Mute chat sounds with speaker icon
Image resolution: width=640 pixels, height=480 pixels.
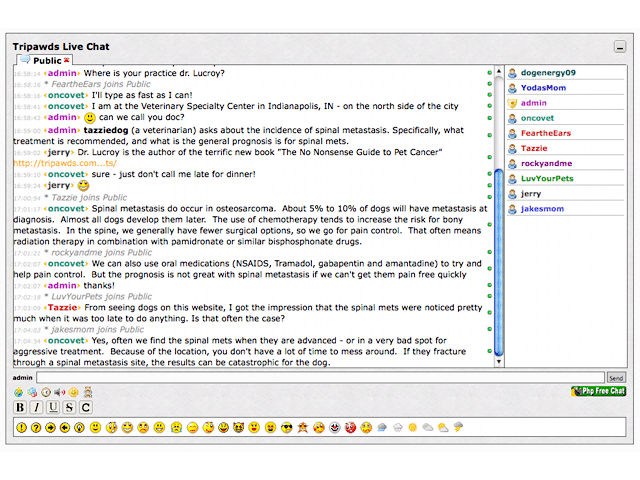(60, 393)
